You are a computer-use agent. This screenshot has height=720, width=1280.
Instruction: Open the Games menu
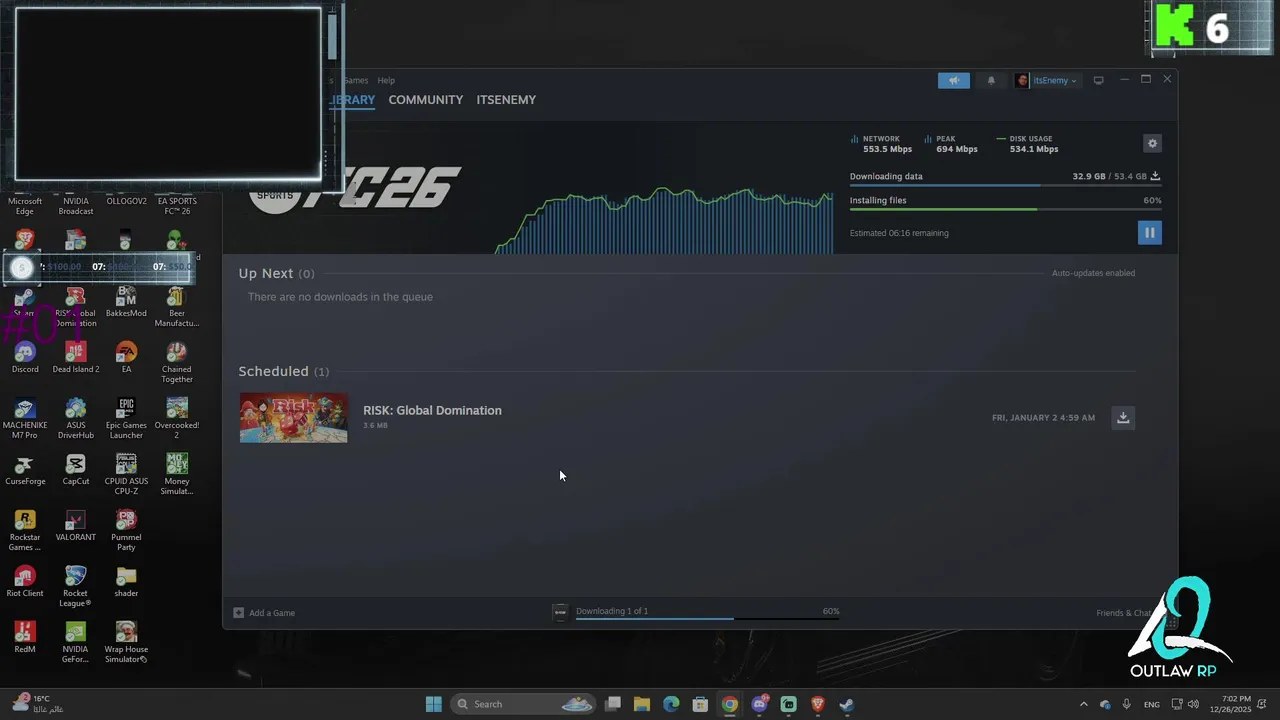click(356, 80)
